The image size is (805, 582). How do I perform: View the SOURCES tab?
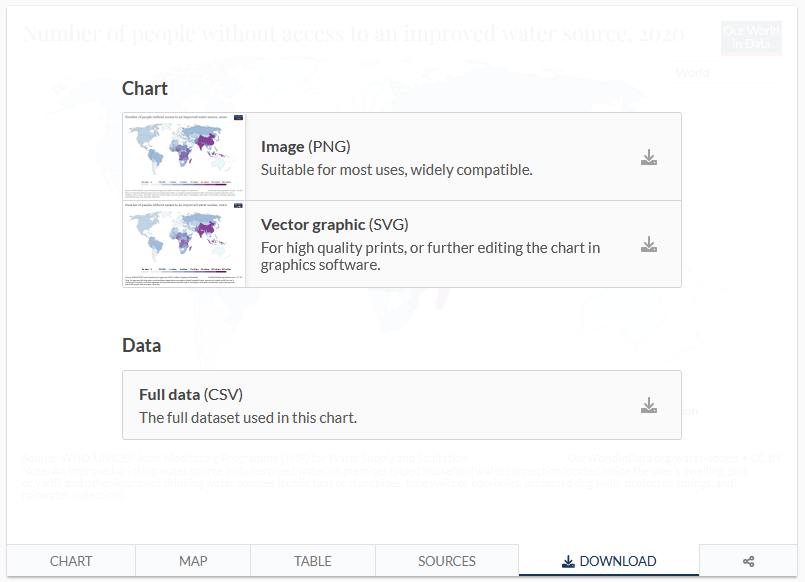pos(446,560)
